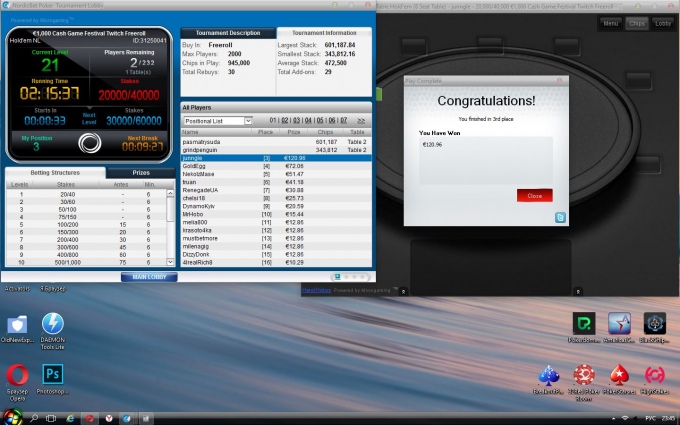Launch PokerStars from the desktop
Viewport: 680px width, 425px height.
point(619,379)
